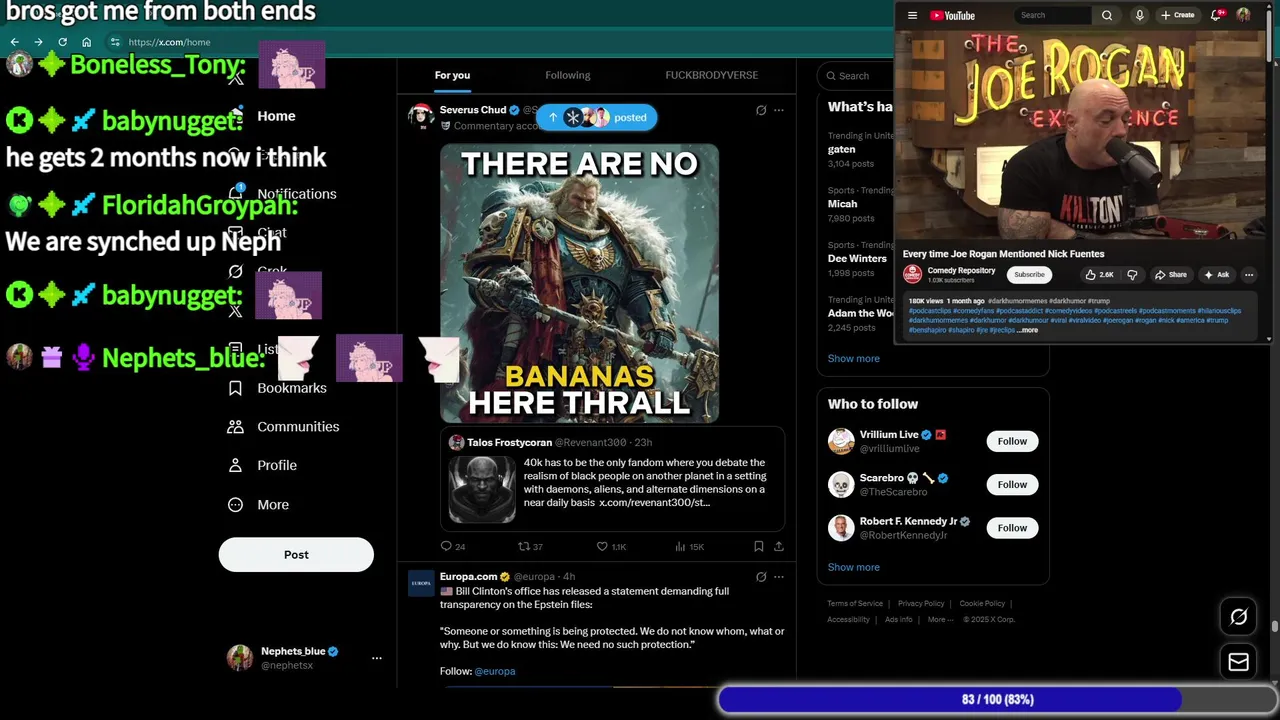Open the Terms of Service link
Screen dimensions: 1280x720
point(855,604)
